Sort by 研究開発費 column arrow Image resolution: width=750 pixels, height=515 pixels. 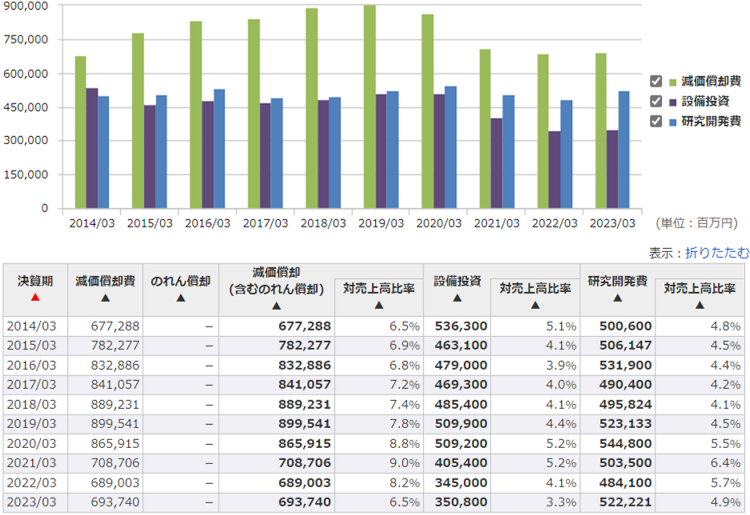[617, 298]
